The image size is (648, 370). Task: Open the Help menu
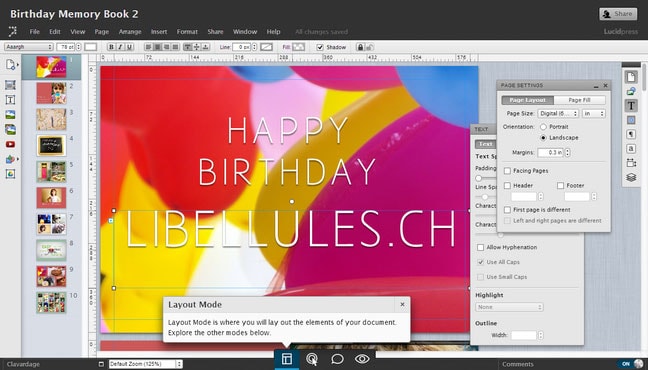273,31
